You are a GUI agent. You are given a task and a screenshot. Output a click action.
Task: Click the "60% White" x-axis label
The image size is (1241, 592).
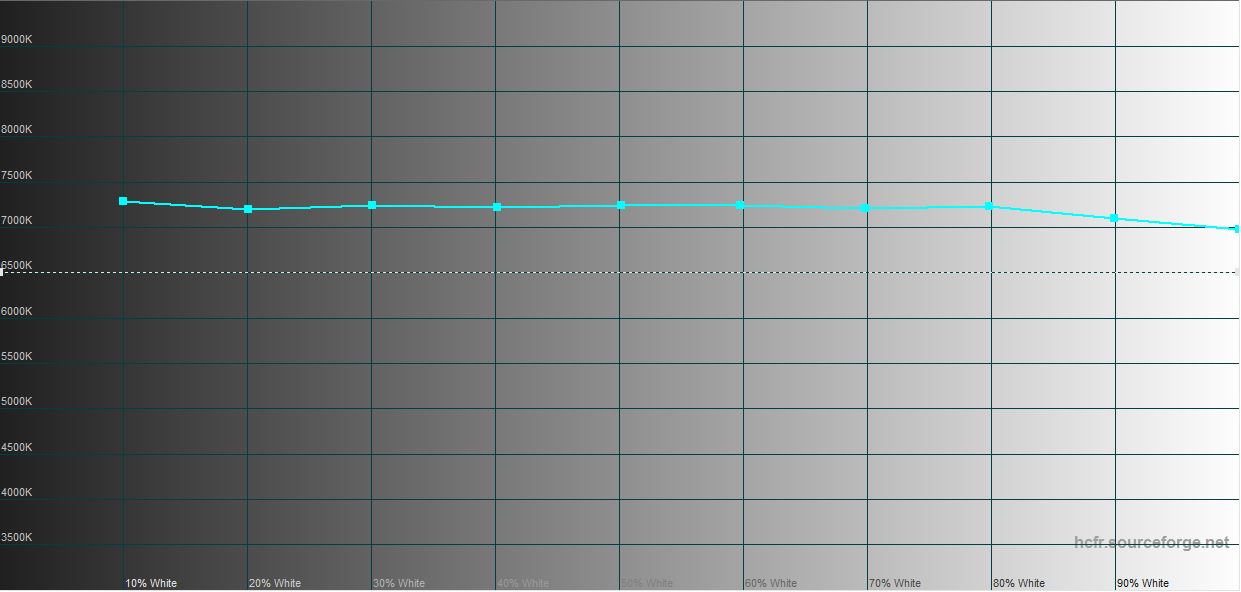pos(771,583)
